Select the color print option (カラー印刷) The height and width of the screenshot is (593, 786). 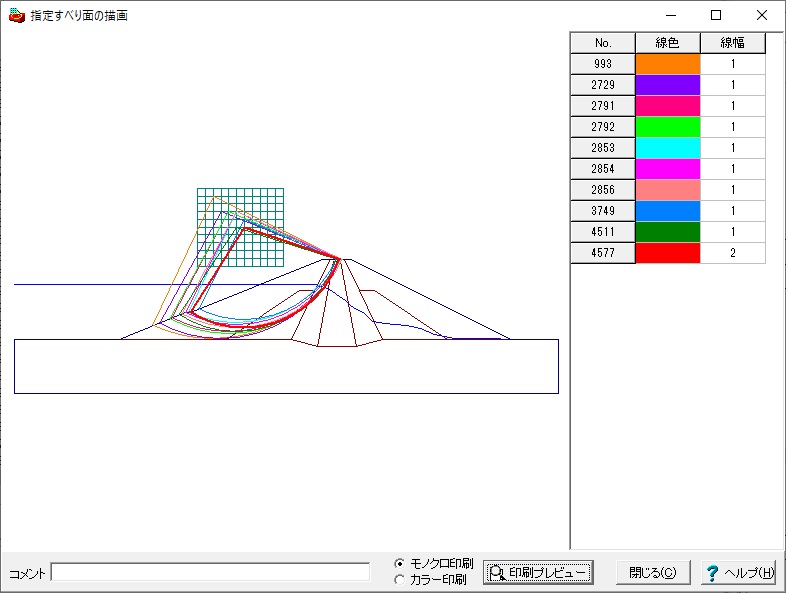[400, 579]
